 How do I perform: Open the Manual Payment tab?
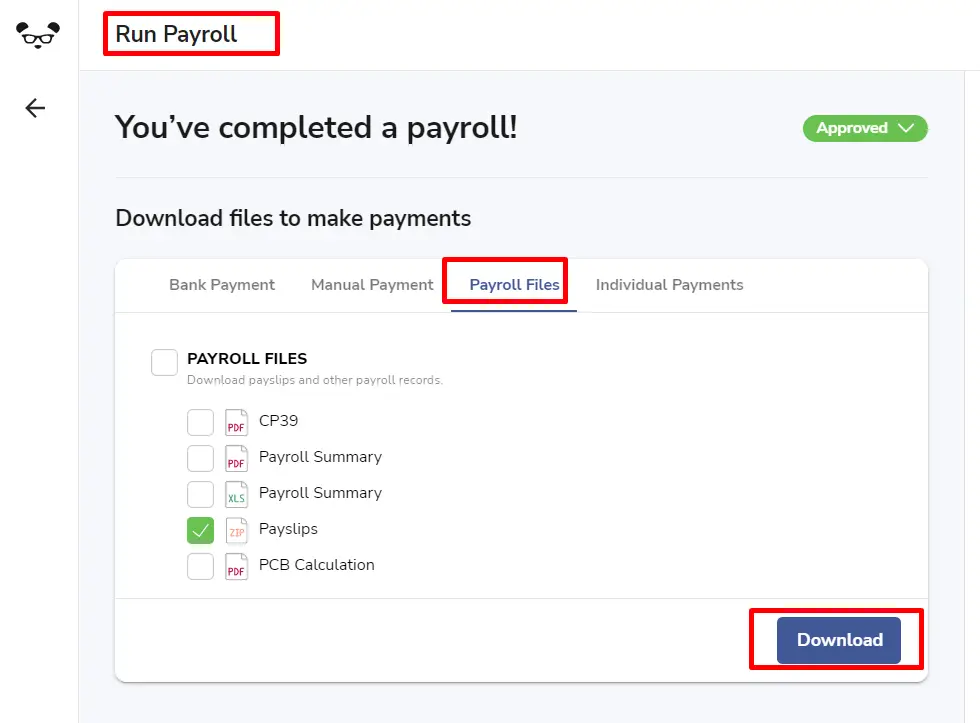[x=372, y=285]
